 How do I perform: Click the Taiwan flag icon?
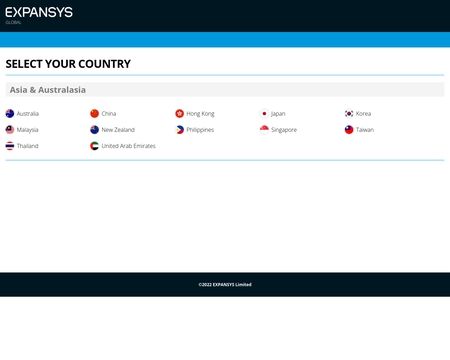349,130
